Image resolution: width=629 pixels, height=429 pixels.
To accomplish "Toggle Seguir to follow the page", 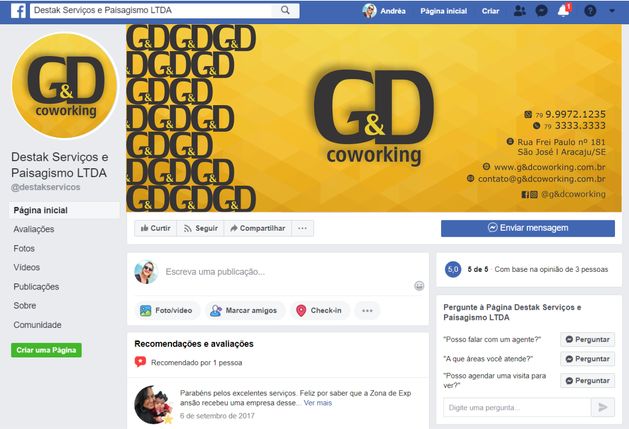I will pyautogui.click(x=201, y=228).
